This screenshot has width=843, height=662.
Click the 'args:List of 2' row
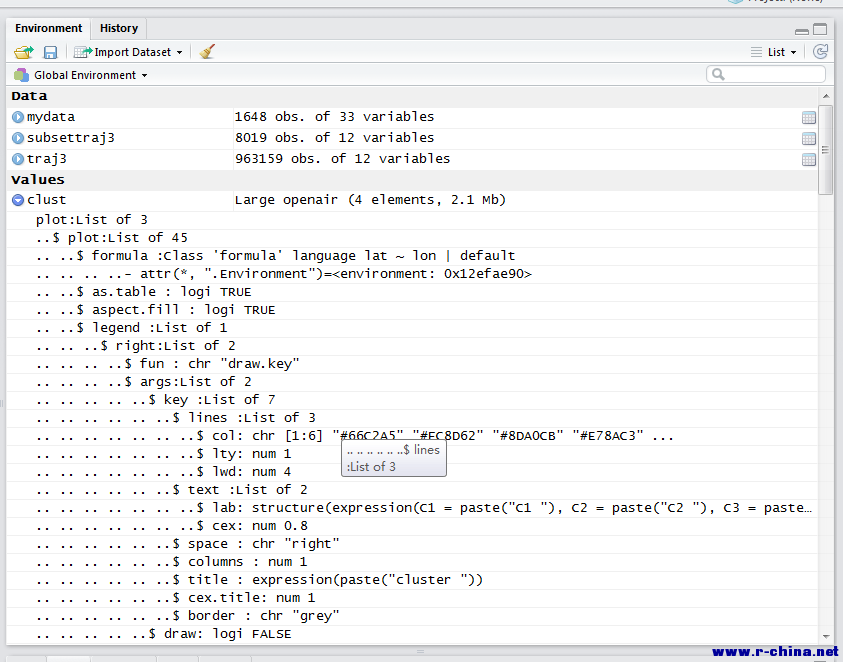[412, 382]
